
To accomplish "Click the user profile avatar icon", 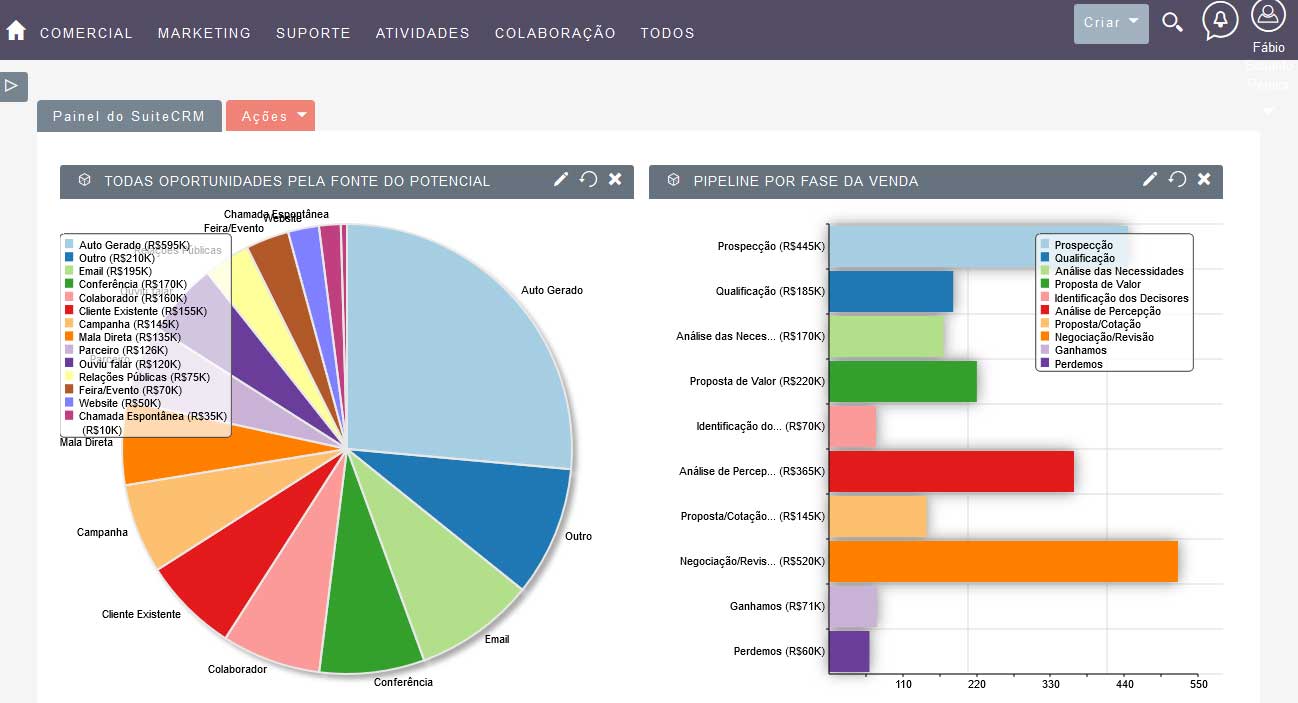I will point(1268,17).
